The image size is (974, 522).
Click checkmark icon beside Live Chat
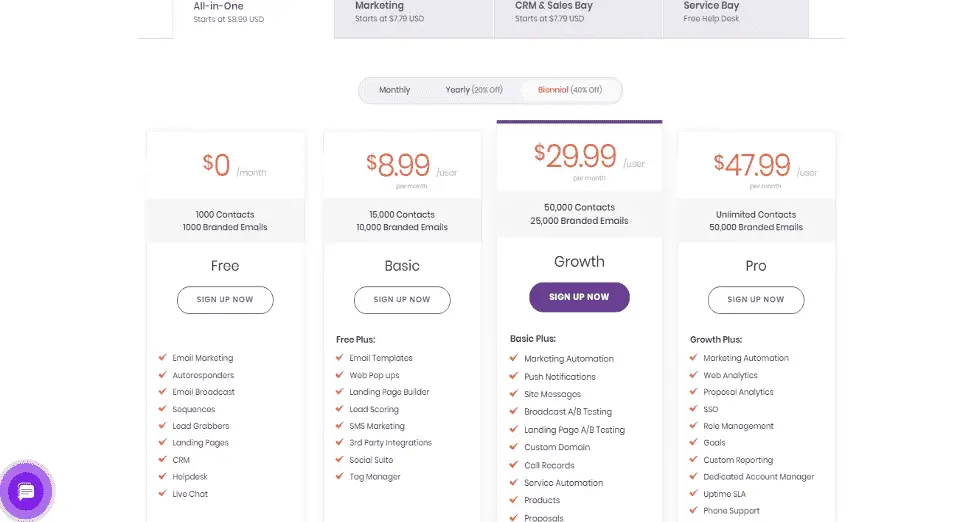[x=163, y=493]
